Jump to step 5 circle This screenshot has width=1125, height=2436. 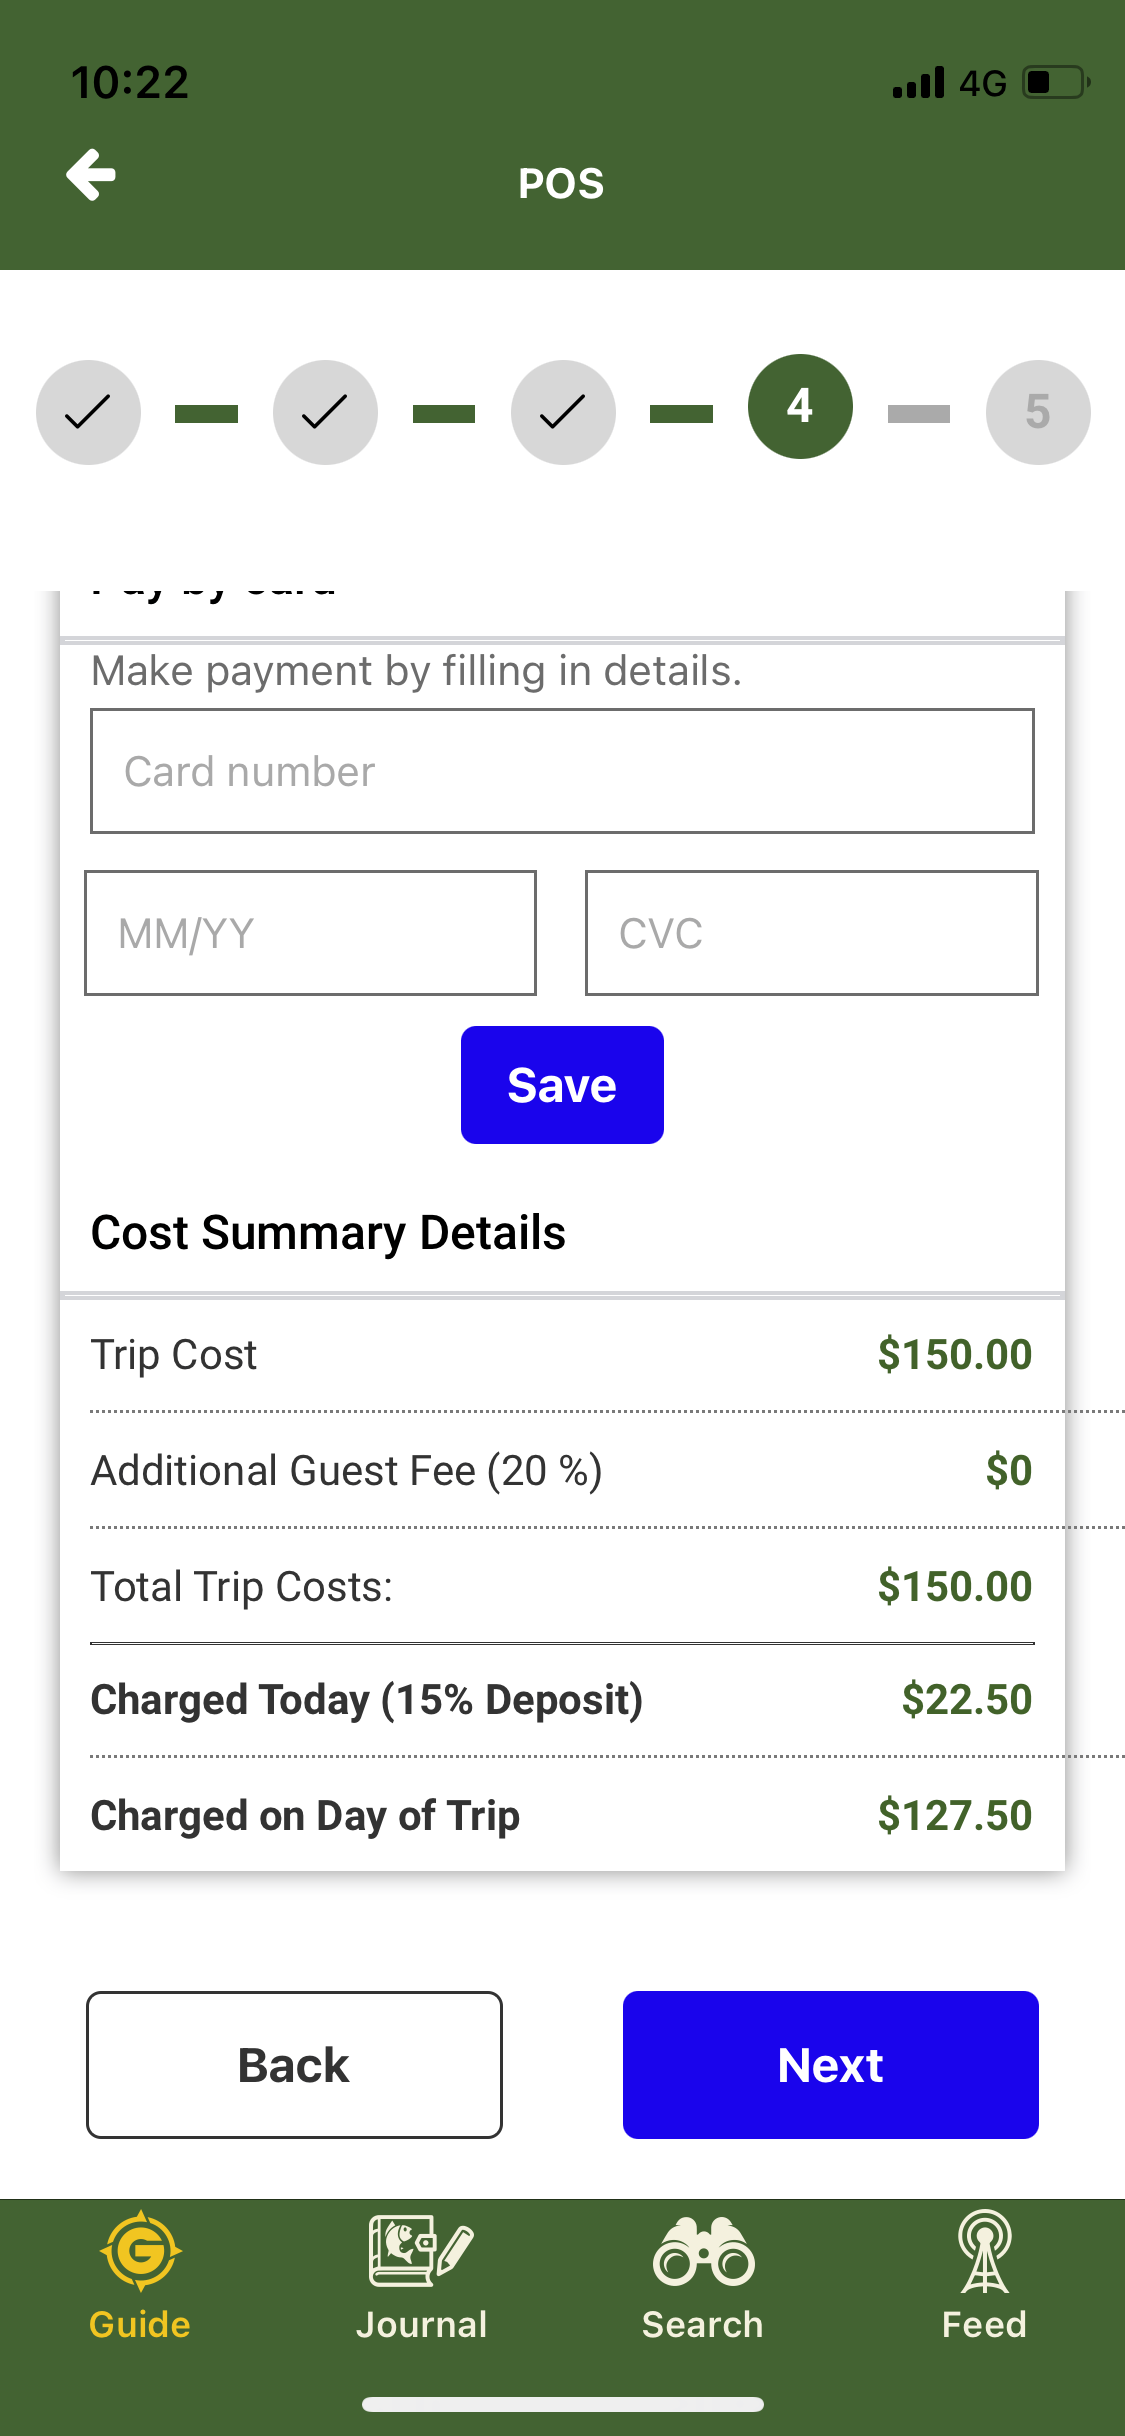pyautogui.click(x=1038, y=412)
